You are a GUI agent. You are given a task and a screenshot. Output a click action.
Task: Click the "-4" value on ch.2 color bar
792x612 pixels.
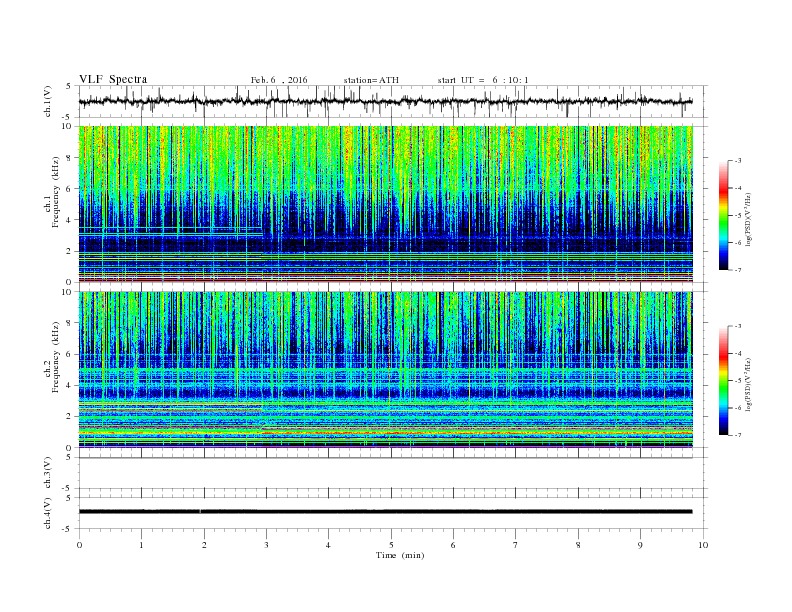(x=737, y=353)
